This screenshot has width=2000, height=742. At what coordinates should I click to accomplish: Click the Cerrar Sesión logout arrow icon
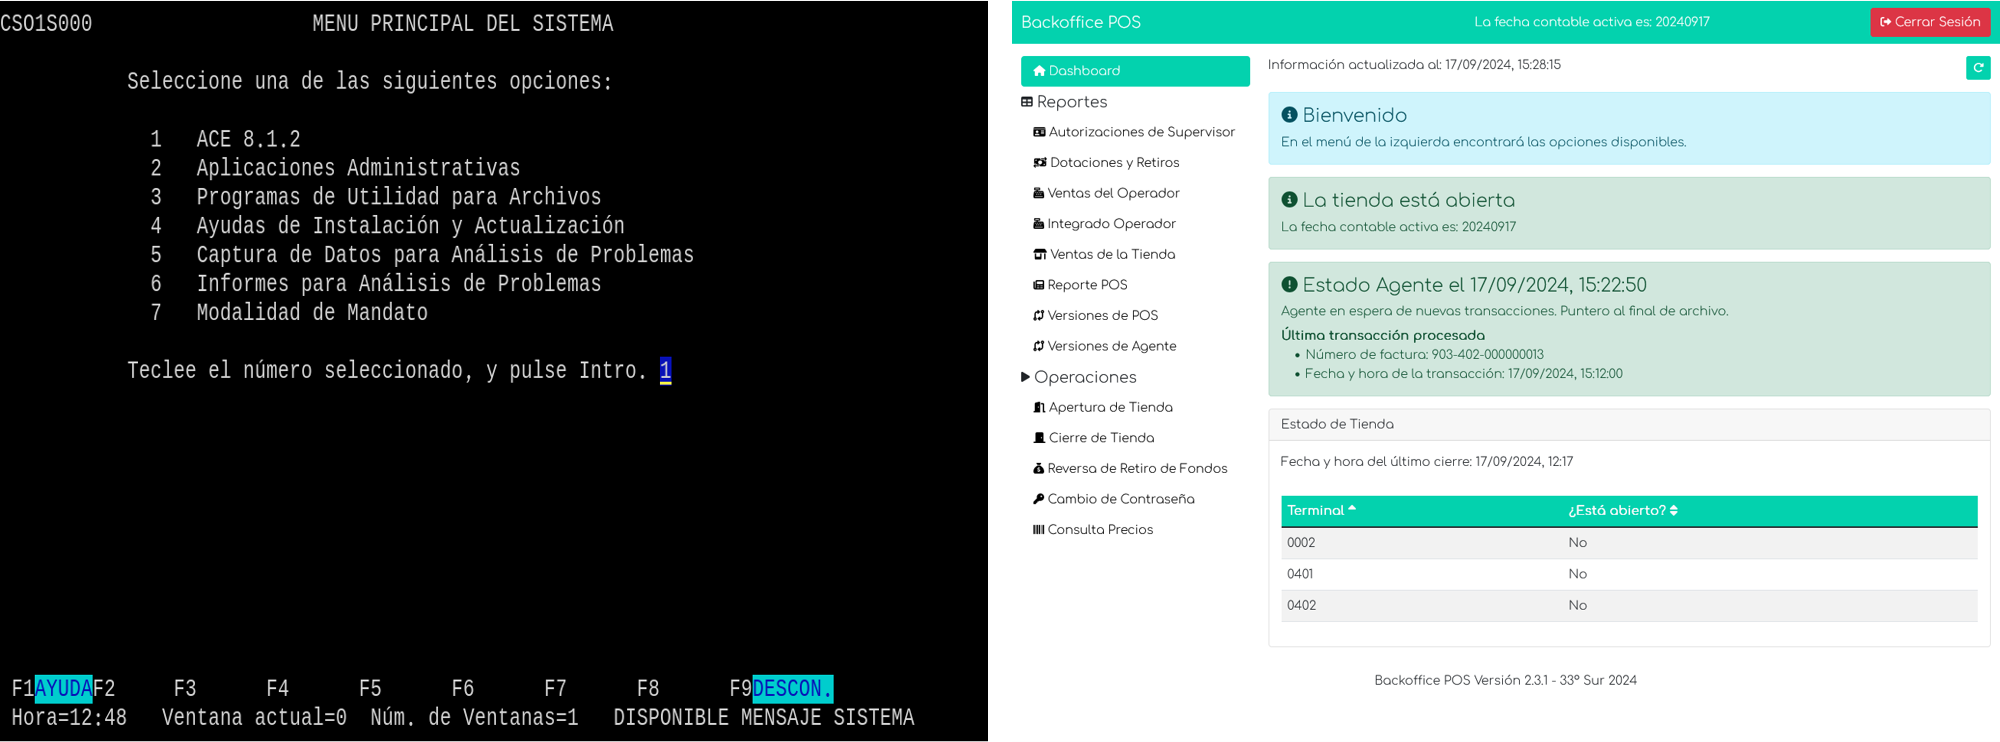[x=1885, y=22]
